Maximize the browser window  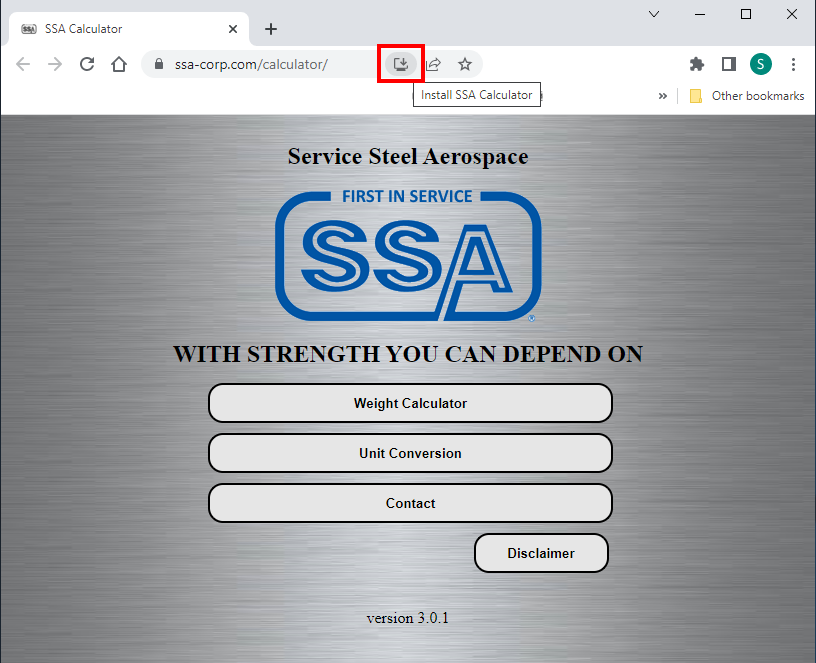746,14
